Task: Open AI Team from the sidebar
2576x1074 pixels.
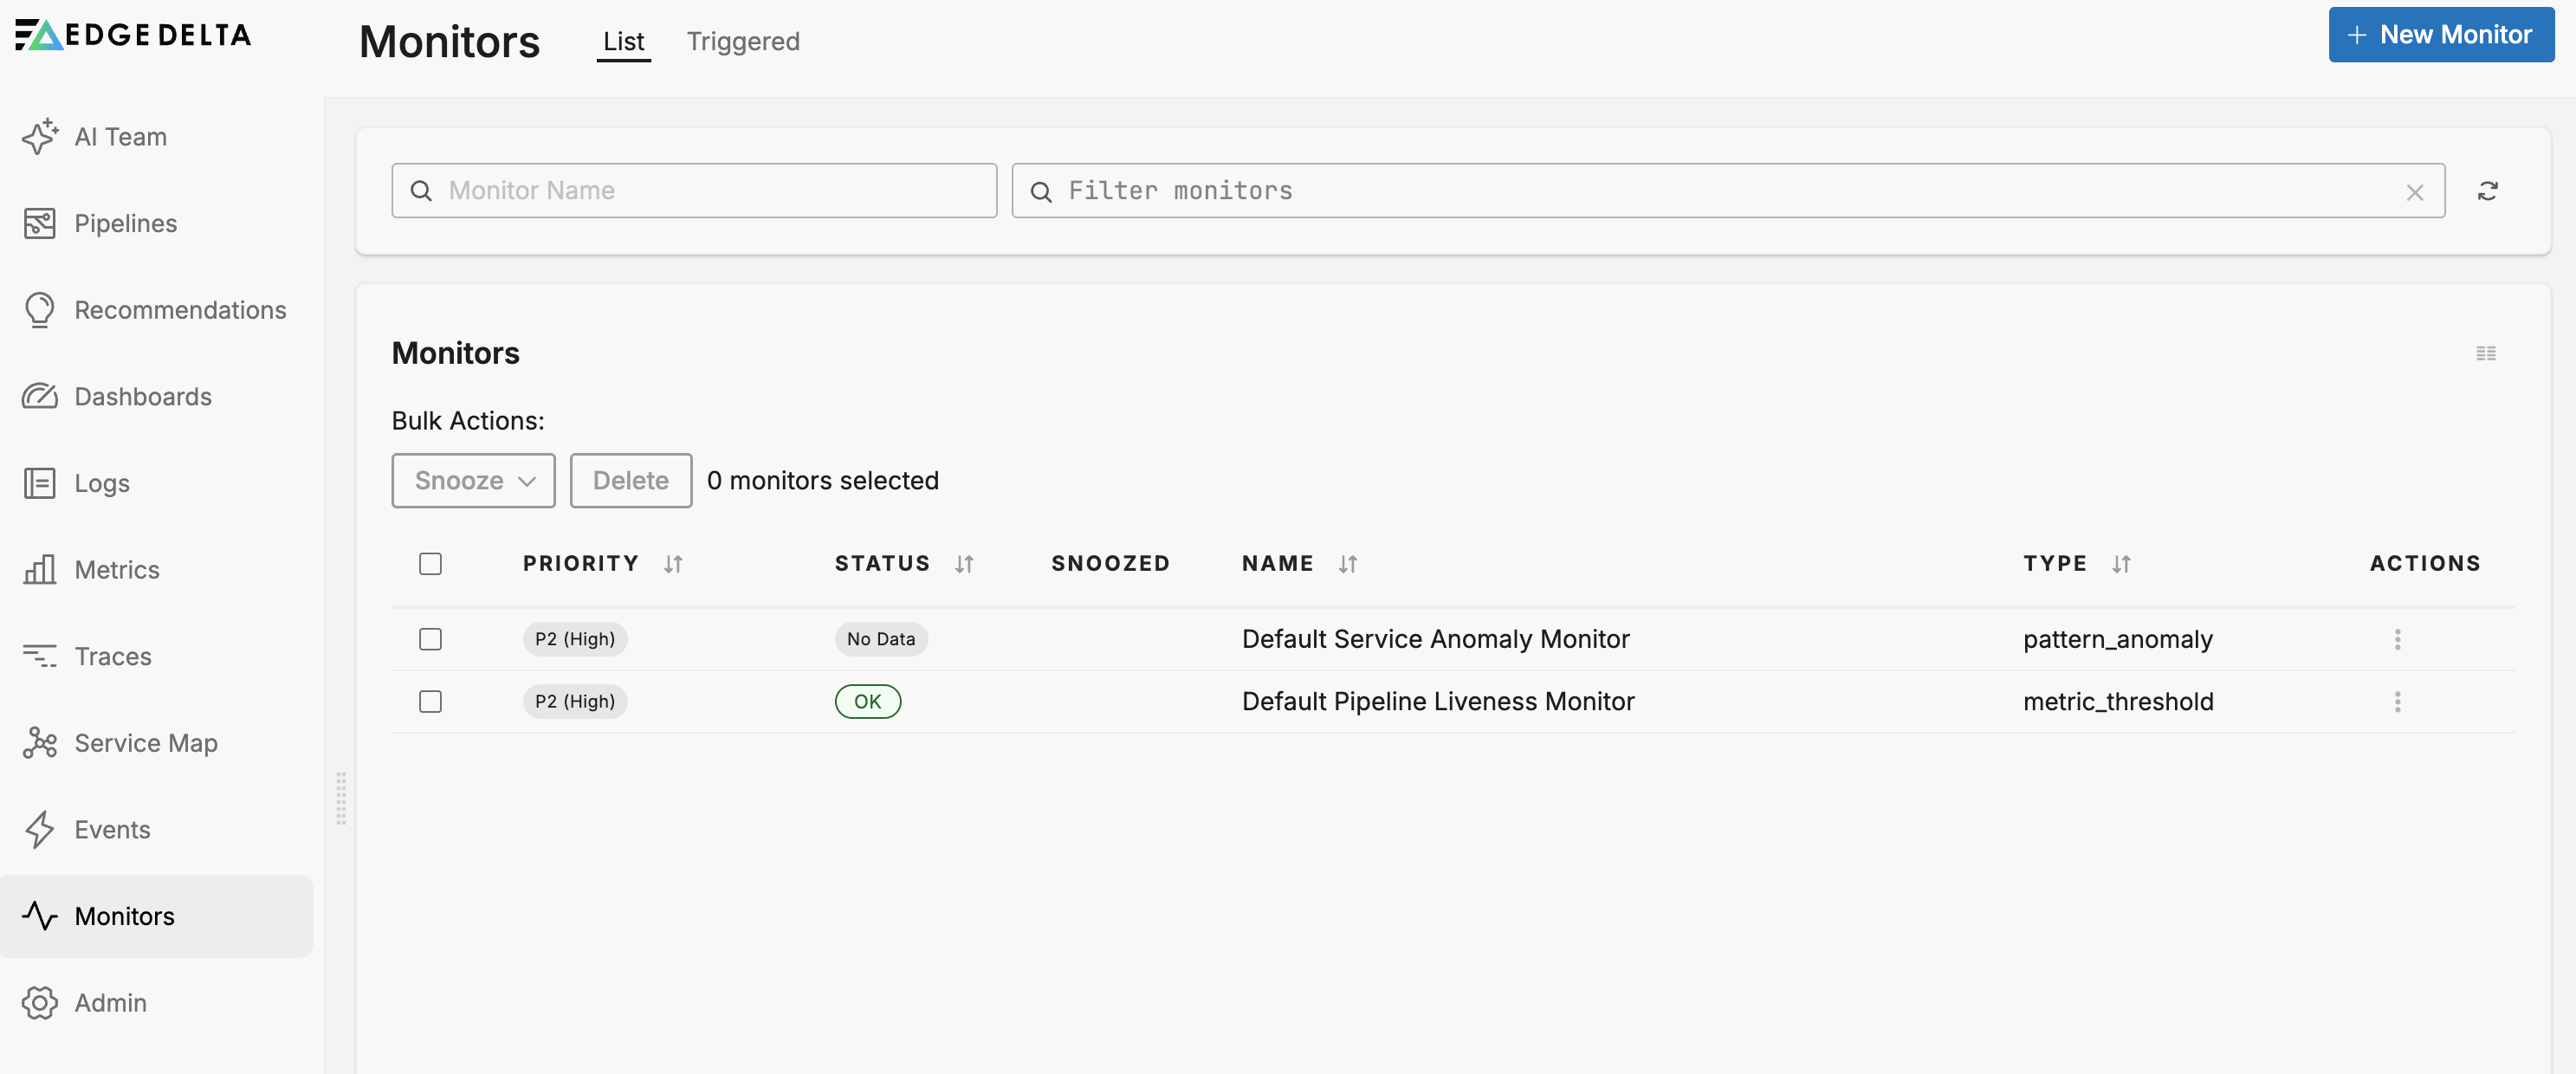Action: (120, 137)
